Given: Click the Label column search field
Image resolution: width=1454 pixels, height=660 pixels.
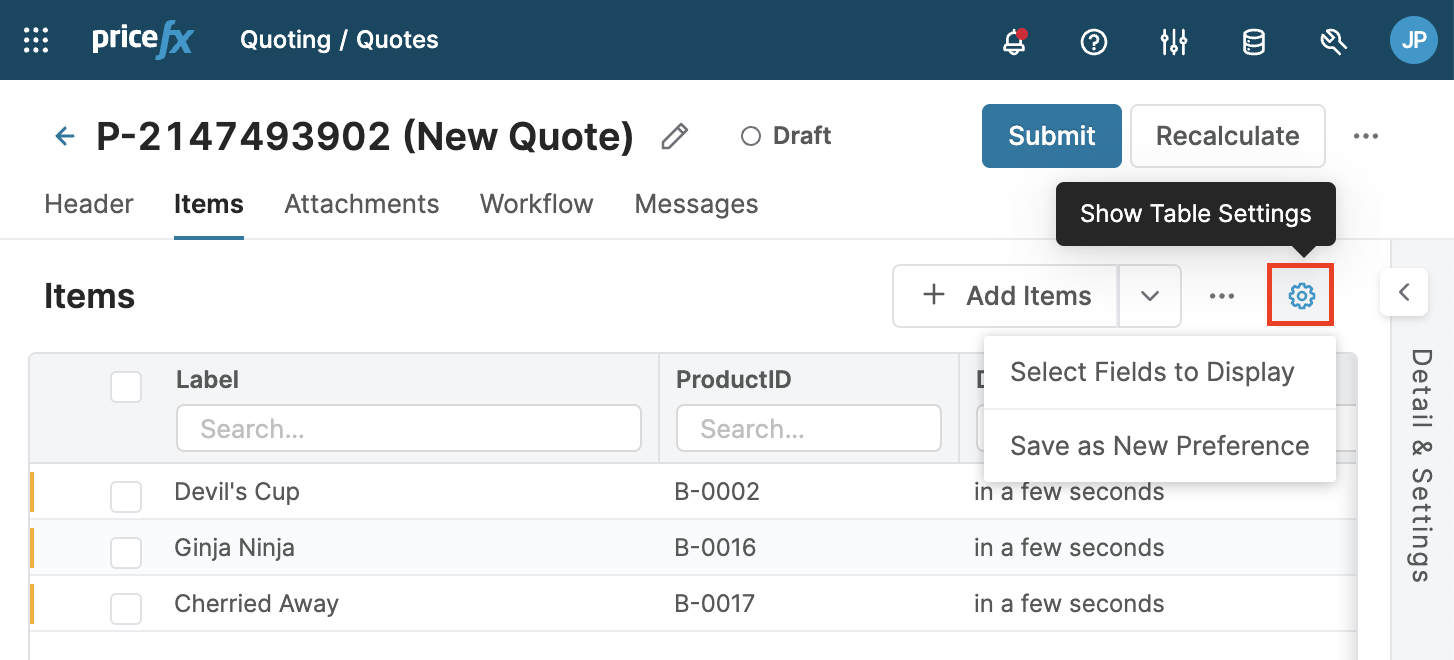Looking at the screenshot, I should [408, 429].
